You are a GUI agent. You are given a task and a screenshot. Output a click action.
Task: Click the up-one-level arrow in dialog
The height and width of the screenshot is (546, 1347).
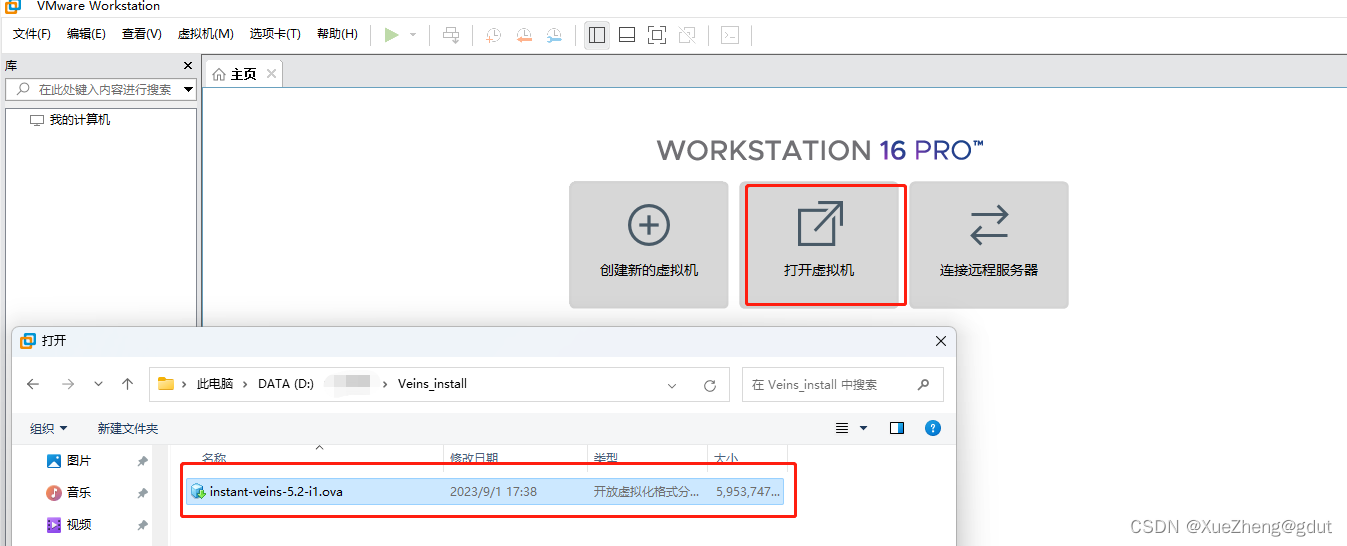127,384
